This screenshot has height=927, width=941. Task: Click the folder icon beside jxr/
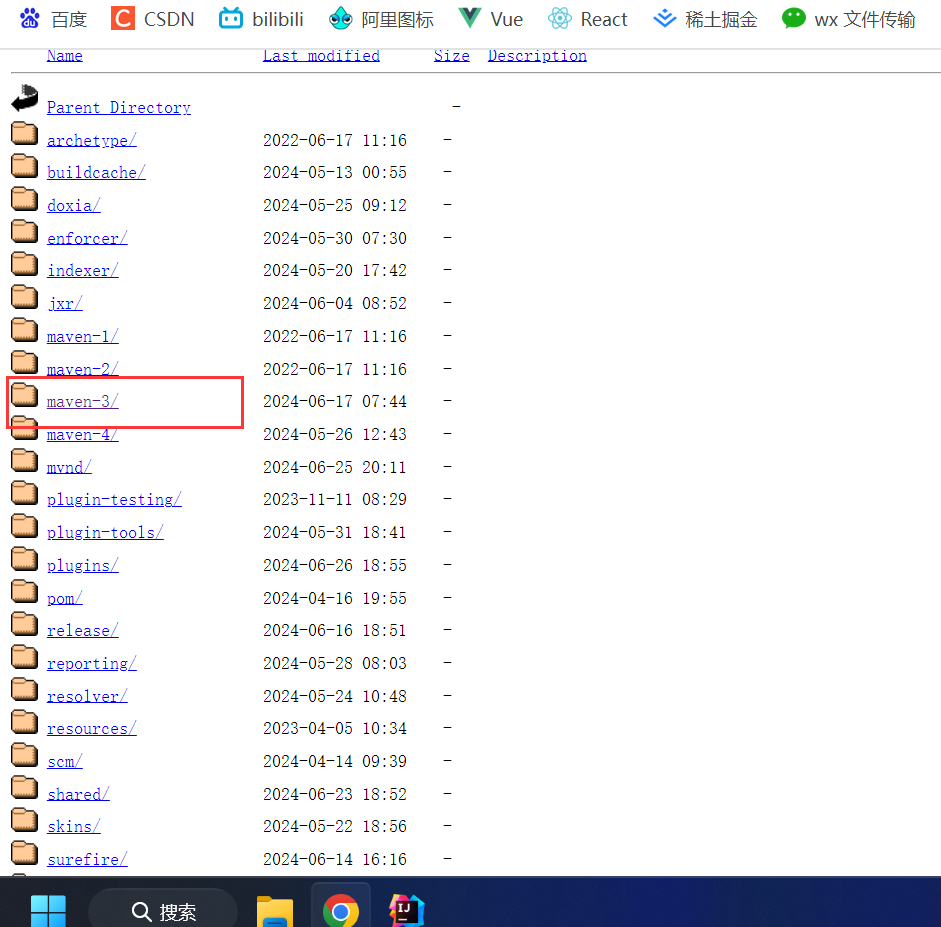(25, 296)
